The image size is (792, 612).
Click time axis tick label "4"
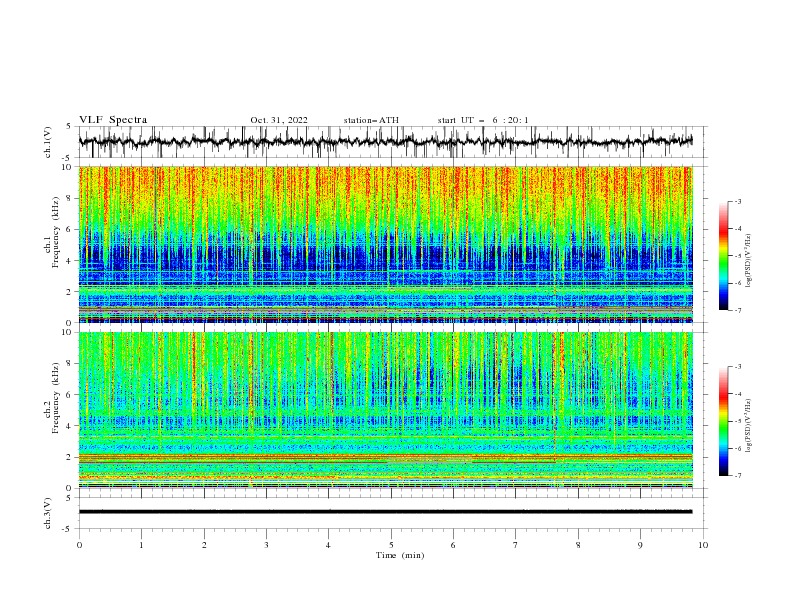[328, 545]
